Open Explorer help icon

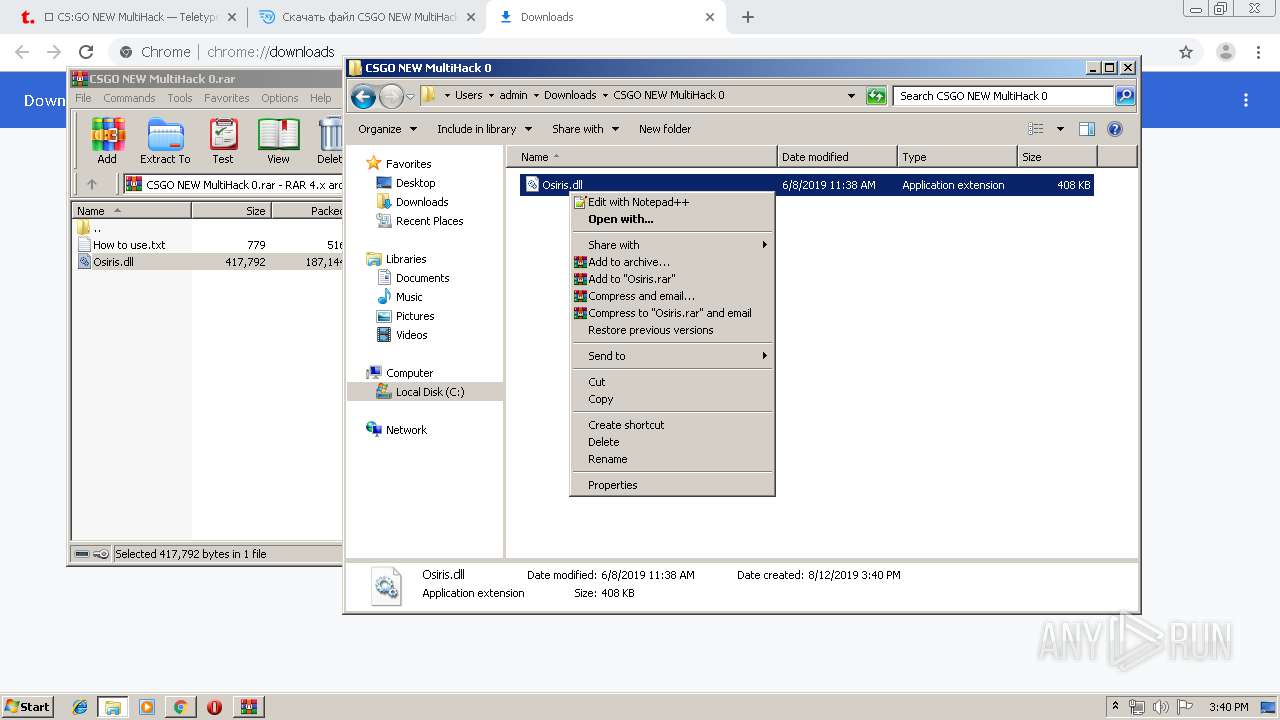pyautogui.click(x=1115, y=129)
